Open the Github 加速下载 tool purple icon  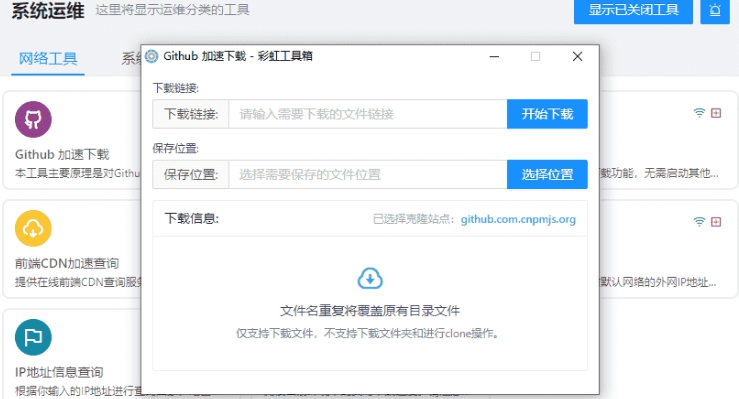(33, 119)
